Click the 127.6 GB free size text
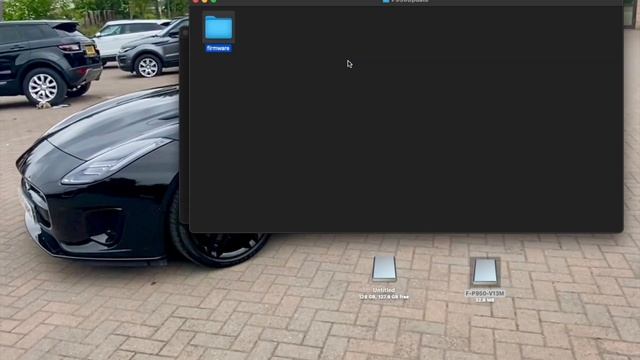 point(384,297)
